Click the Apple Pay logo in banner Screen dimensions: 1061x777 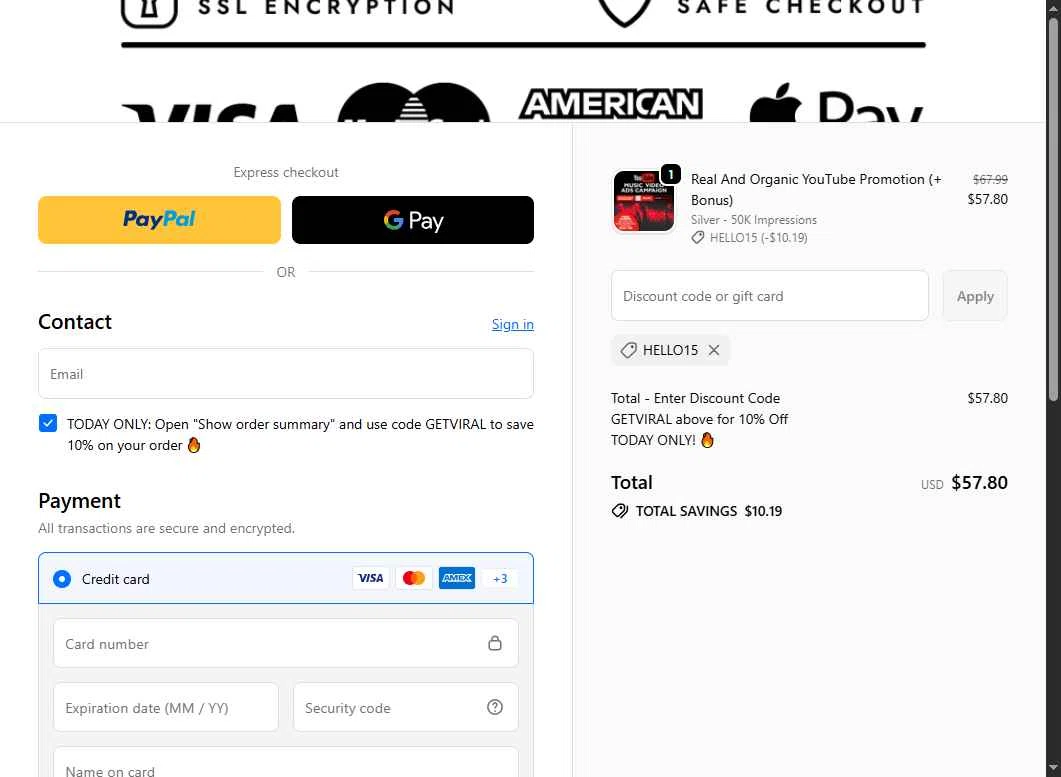(x=836, y=103)
